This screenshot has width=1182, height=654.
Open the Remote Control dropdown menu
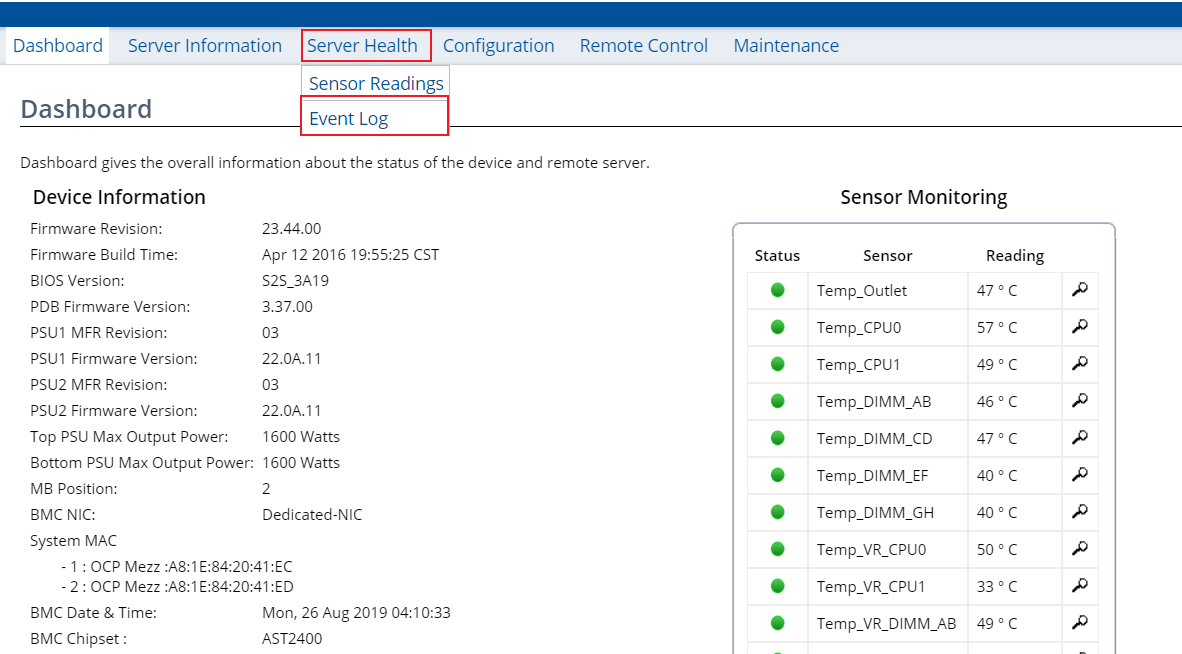[643, 45]
